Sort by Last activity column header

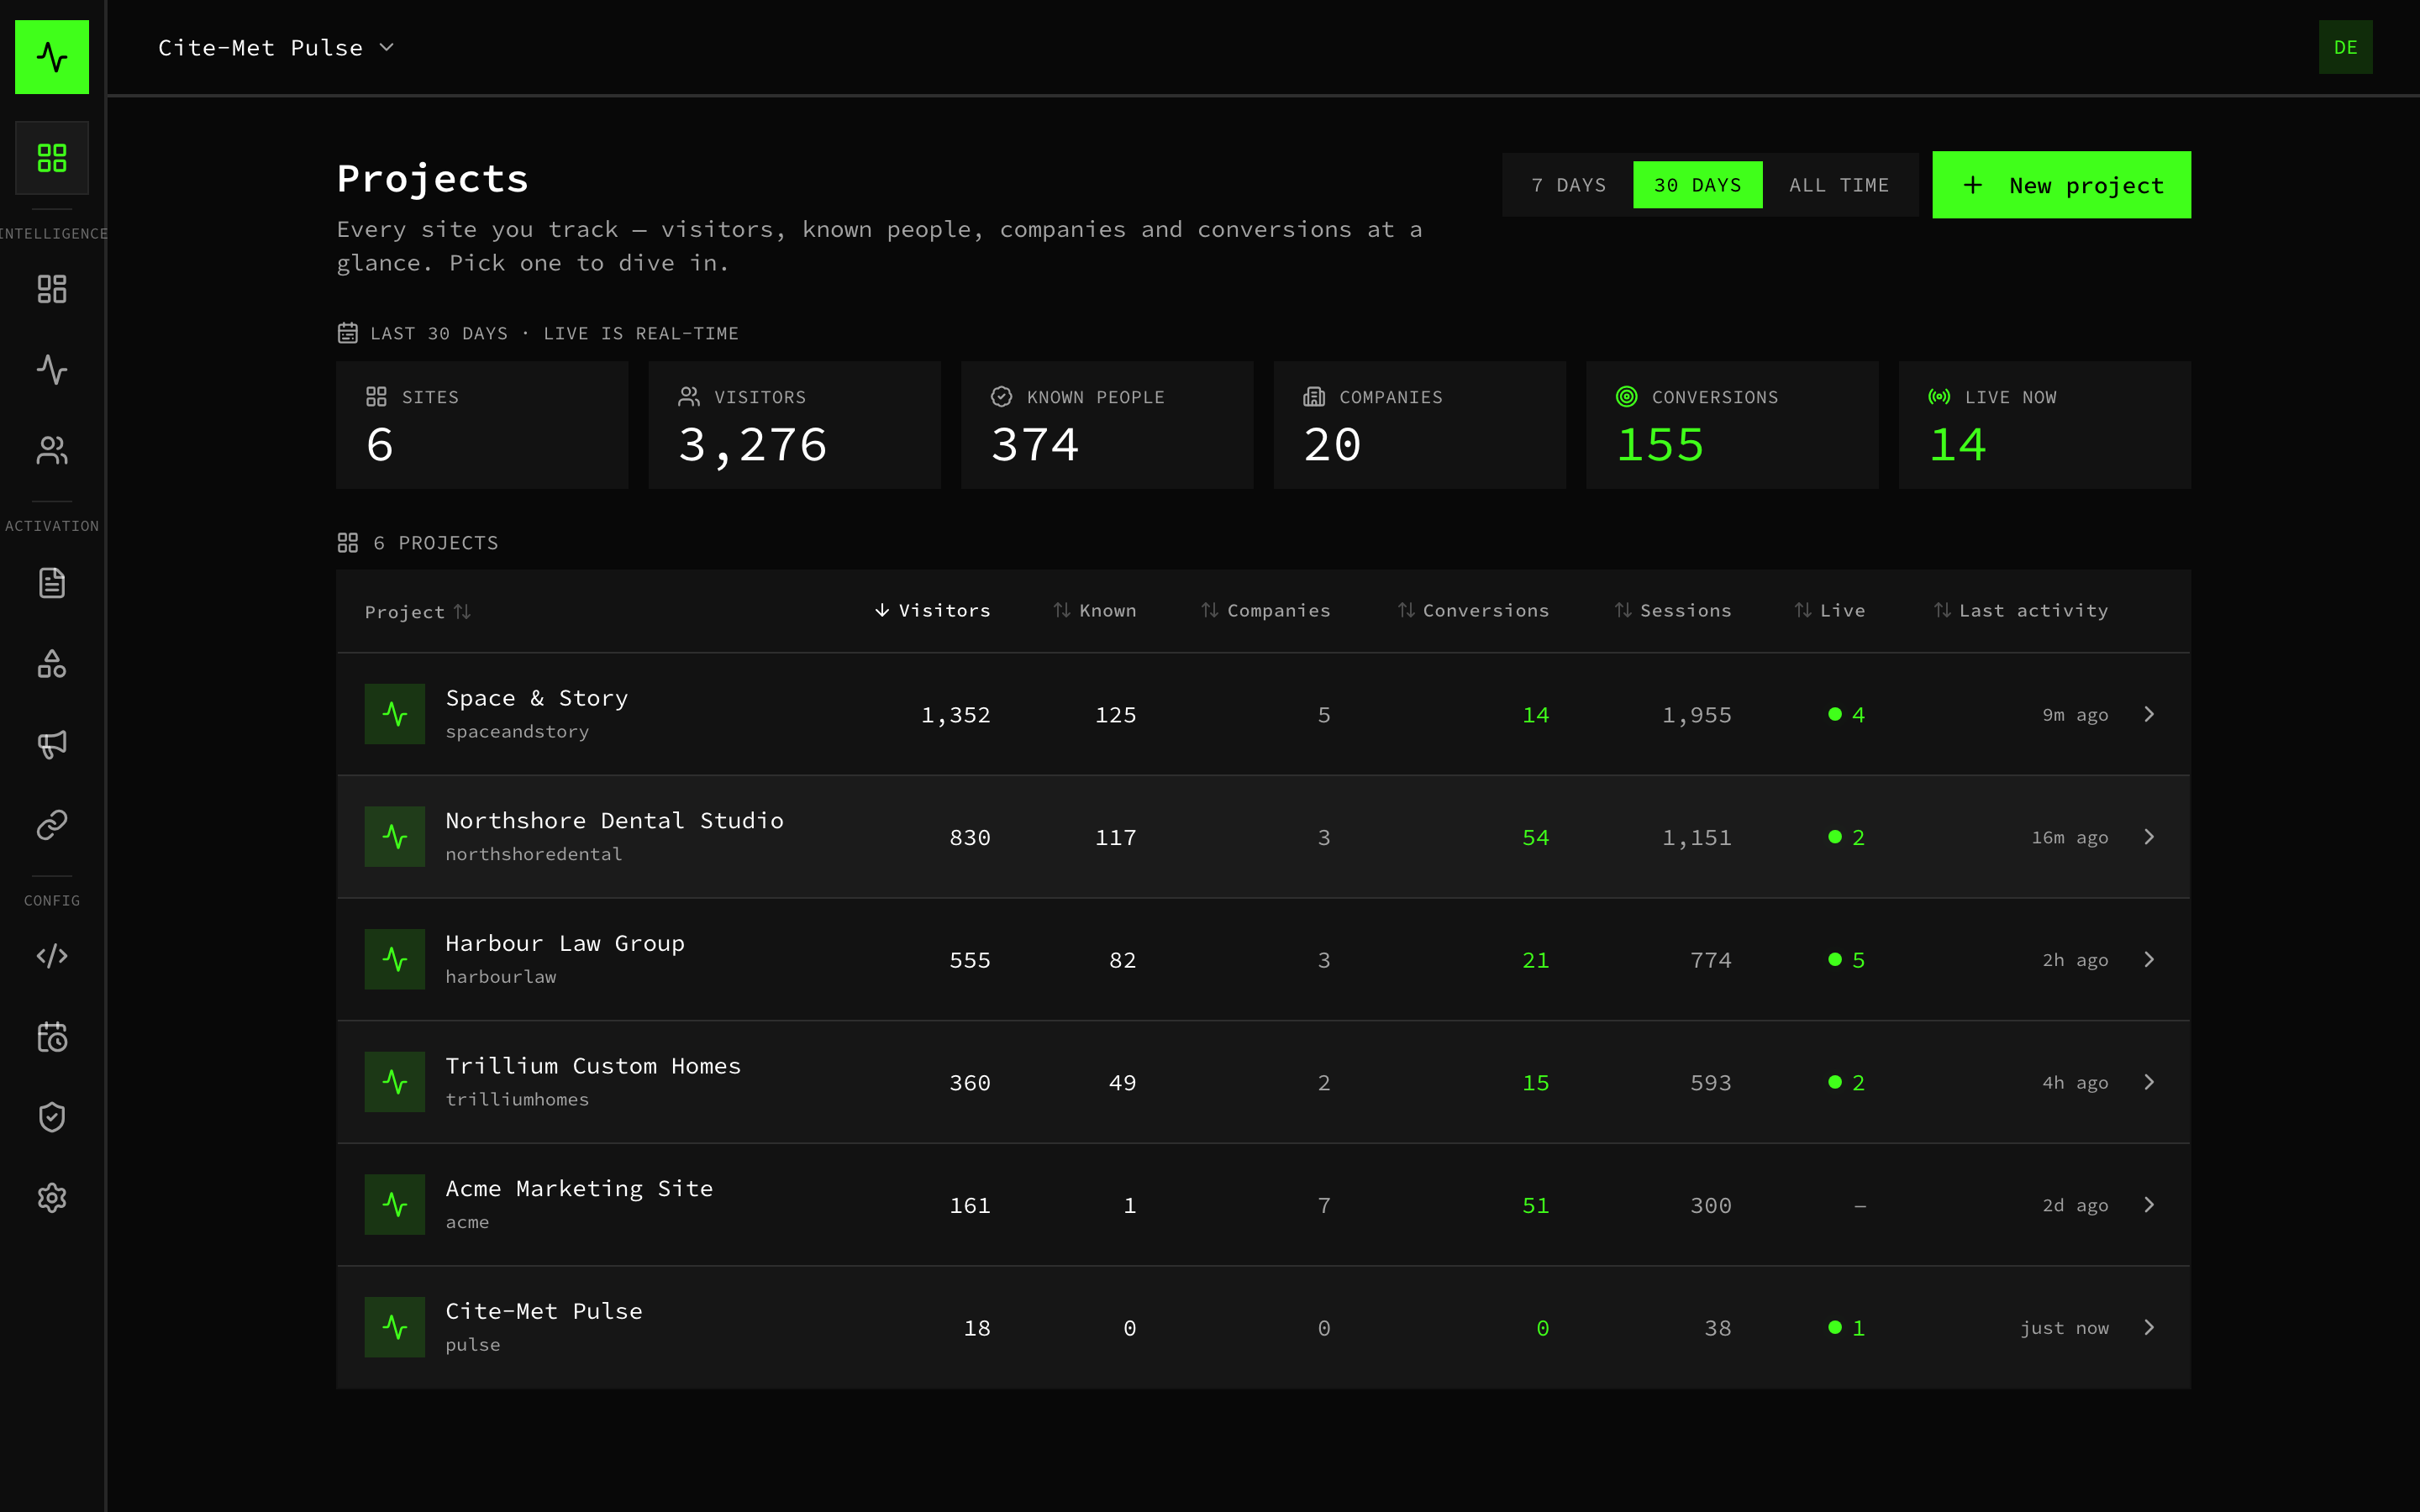click(x=2020, y=610)
